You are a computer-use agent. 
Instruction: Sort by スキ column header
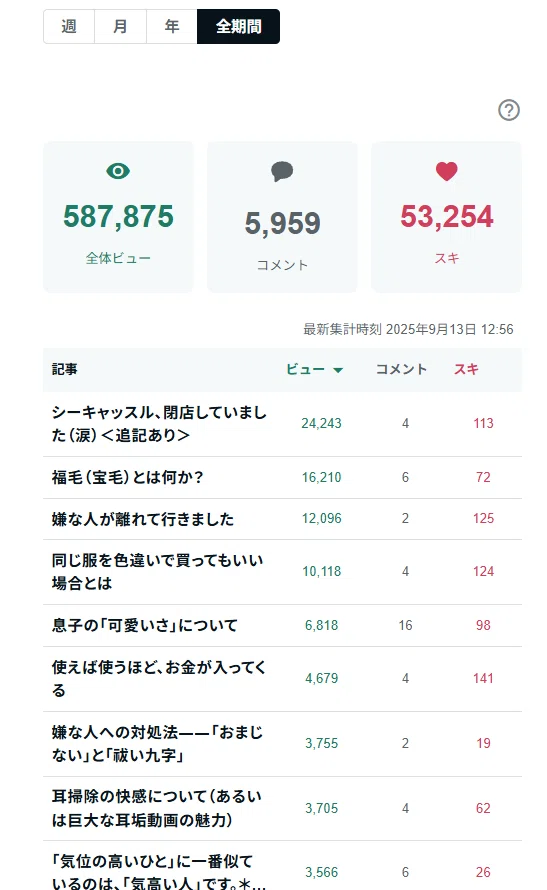466,370
